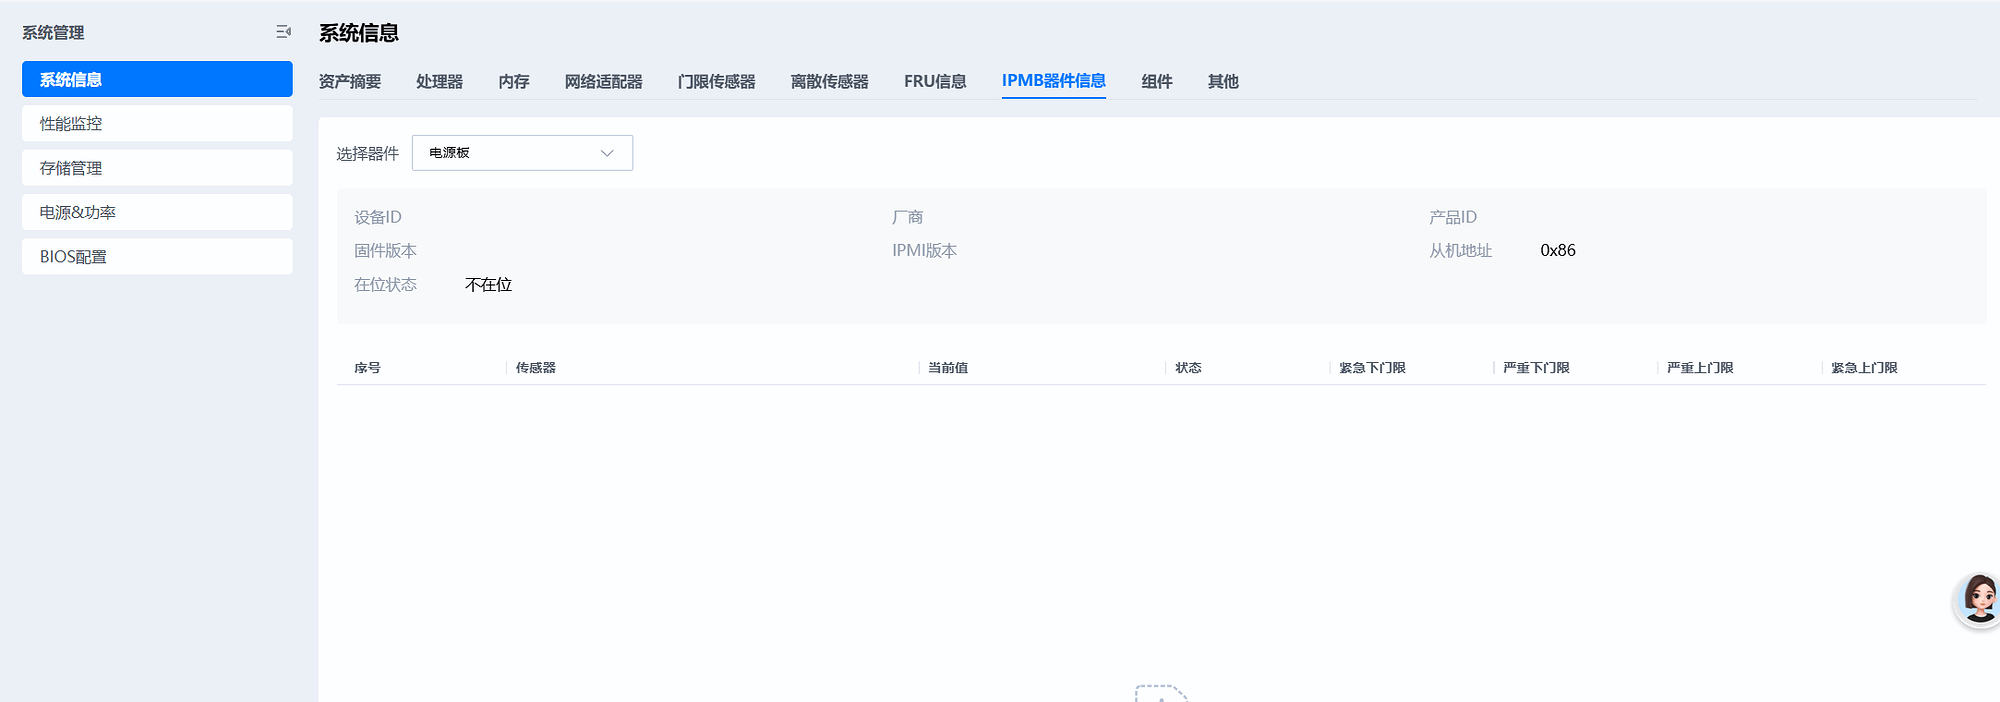Select 系统信息 in the sidebar
Screen dimensions: 2000x702
coord(157,79)
